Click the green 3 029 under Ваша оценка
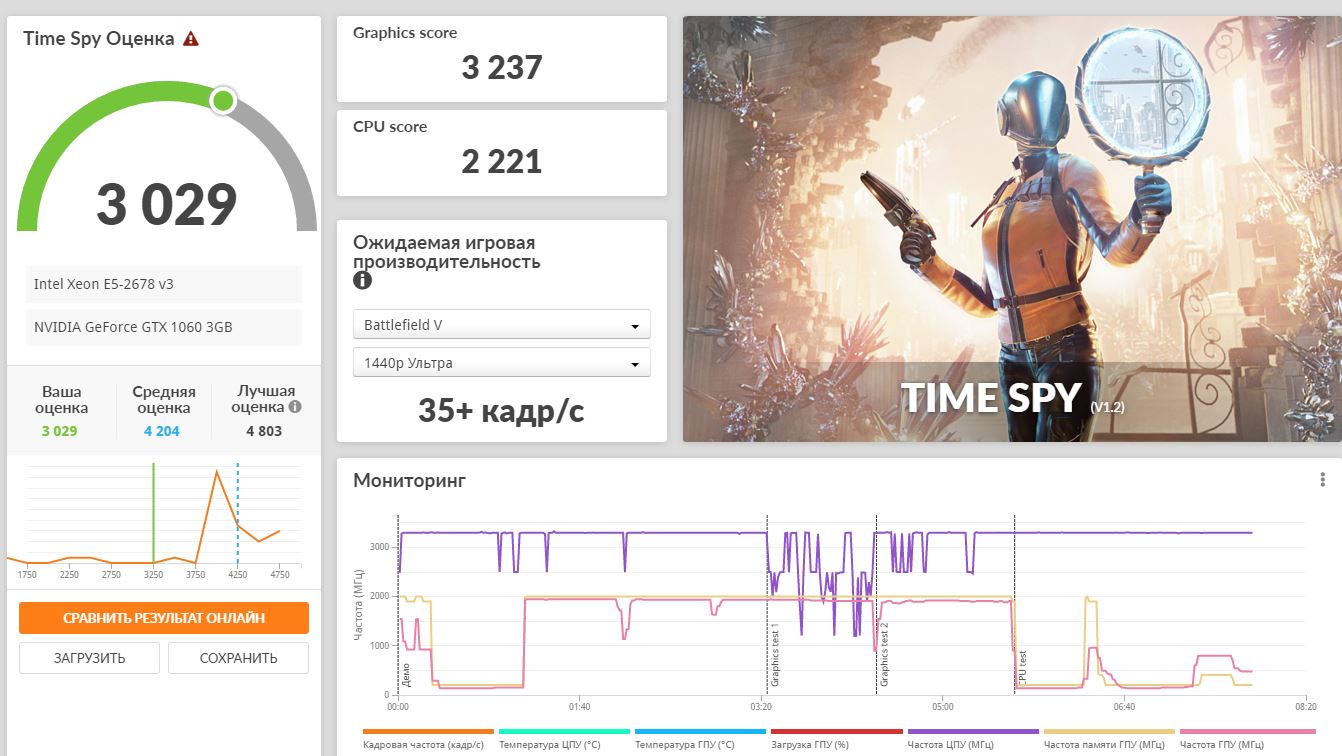This screenshot has height=756, width=1342. 60,431
